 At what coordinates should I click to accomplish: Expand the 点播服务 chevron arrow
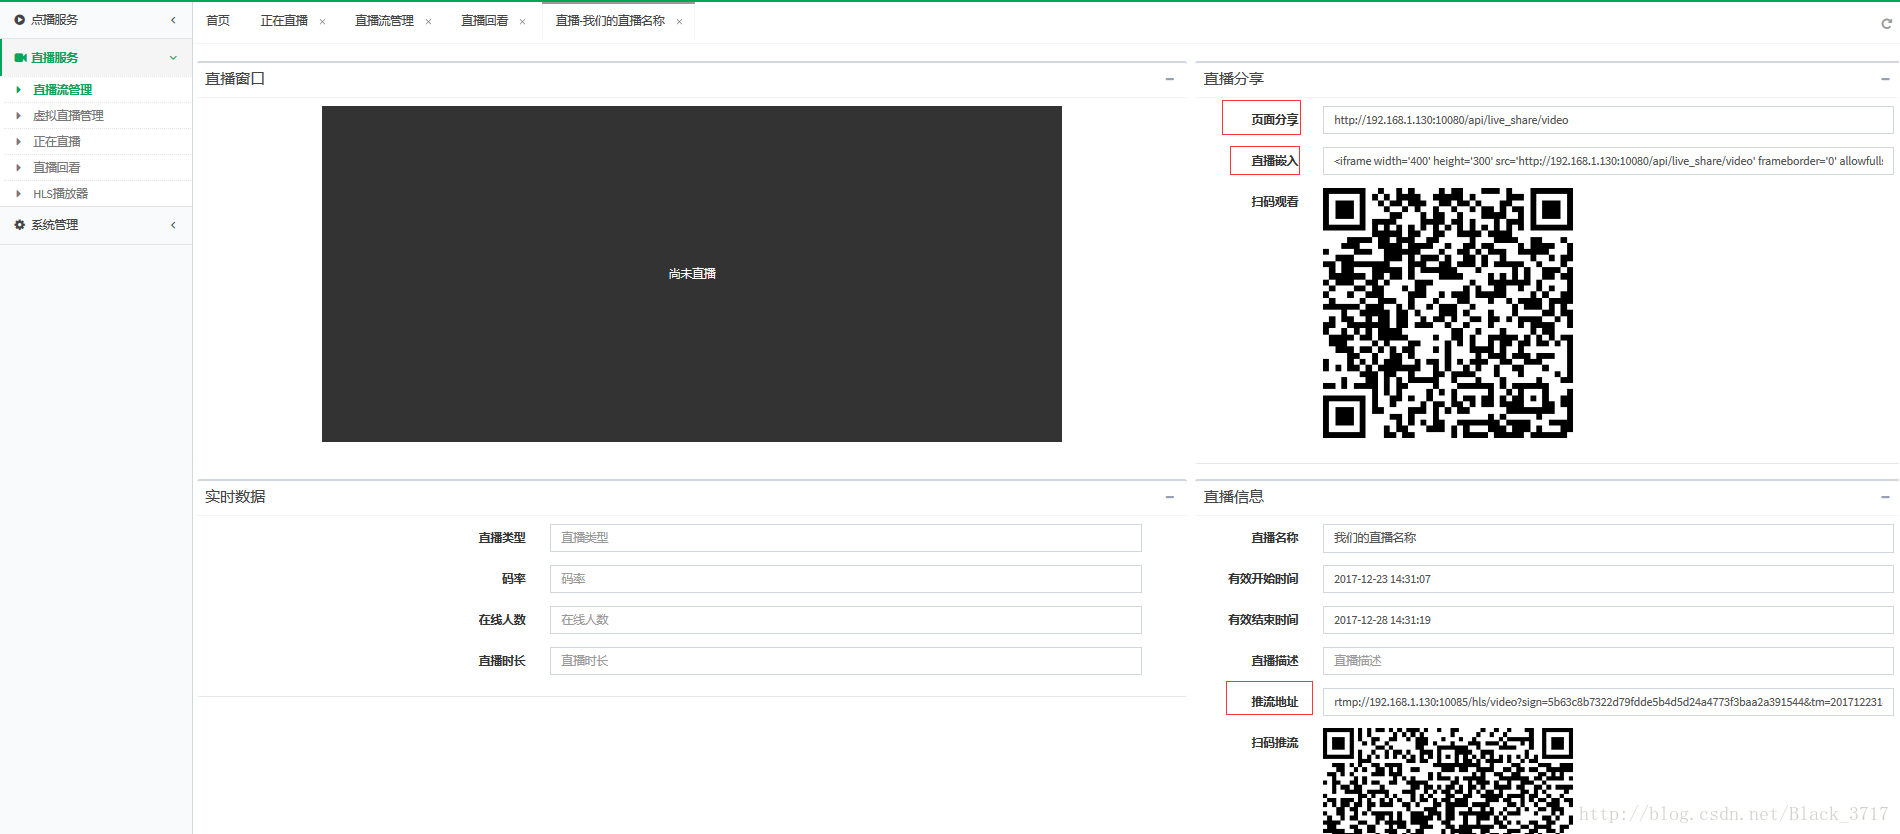(x=173, y=20)
